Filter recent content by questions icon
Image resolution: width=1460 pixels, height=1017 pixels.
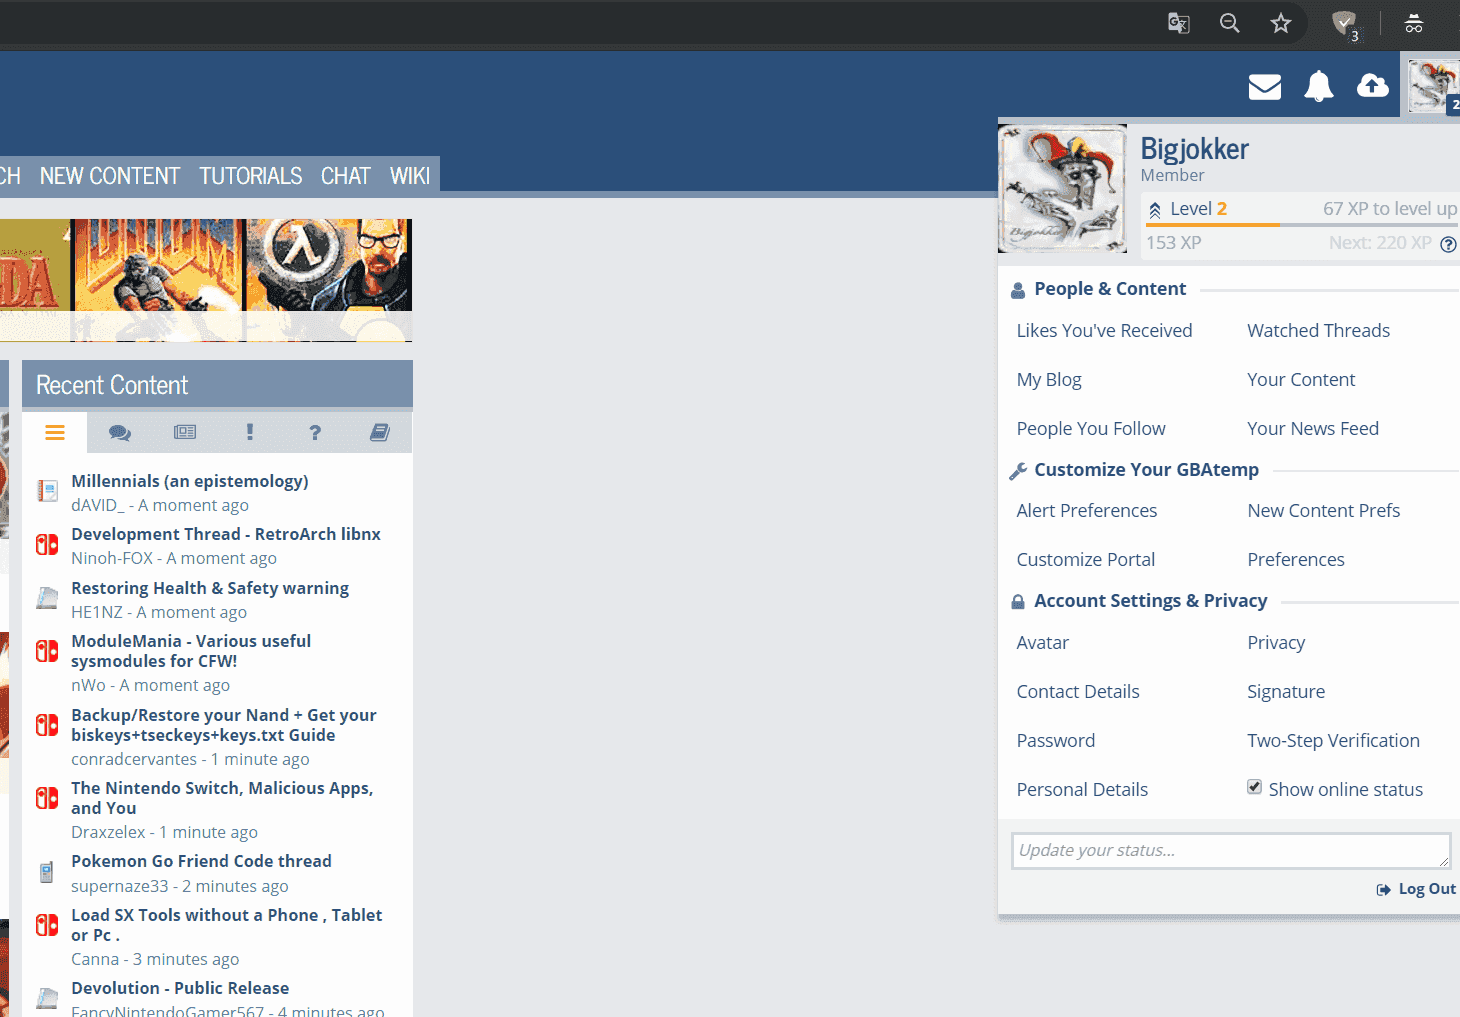(x=315, y=432)
